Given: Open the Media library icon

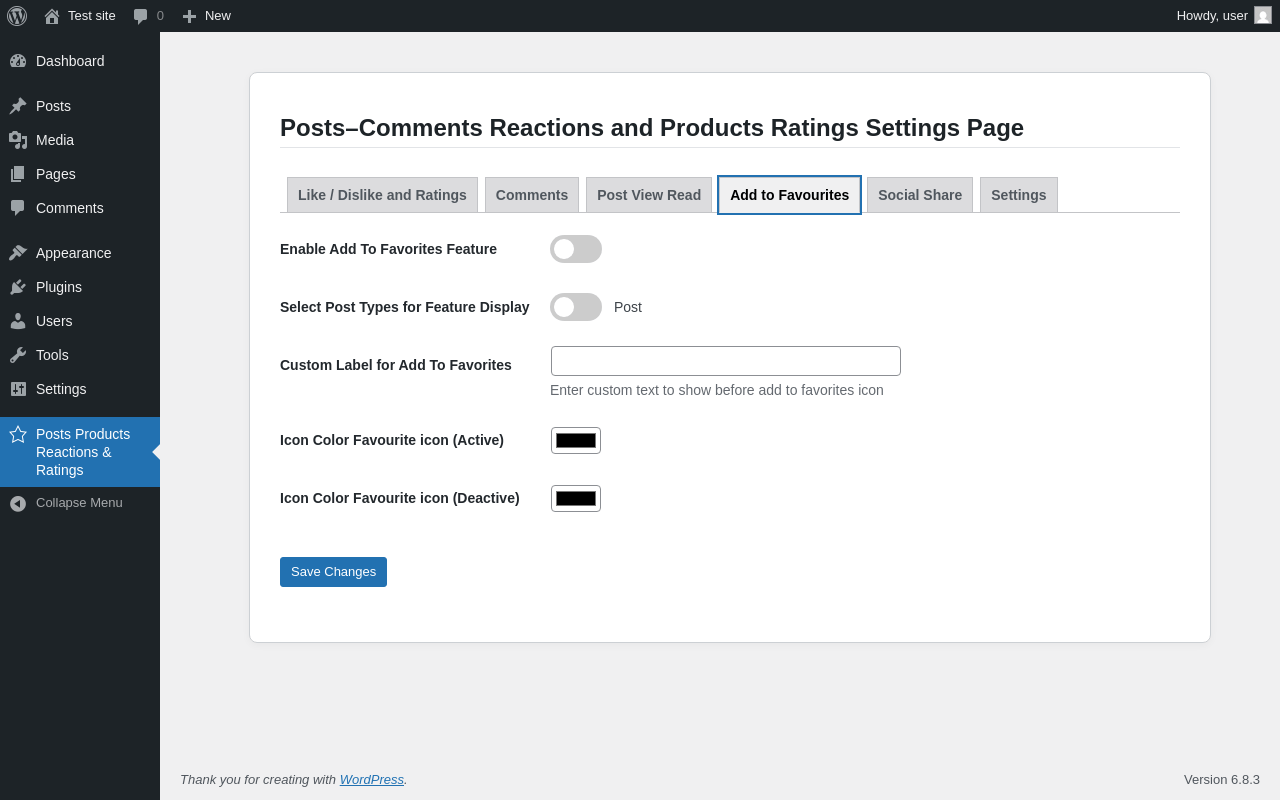Looking at the screenshot, I should point(18,140).
